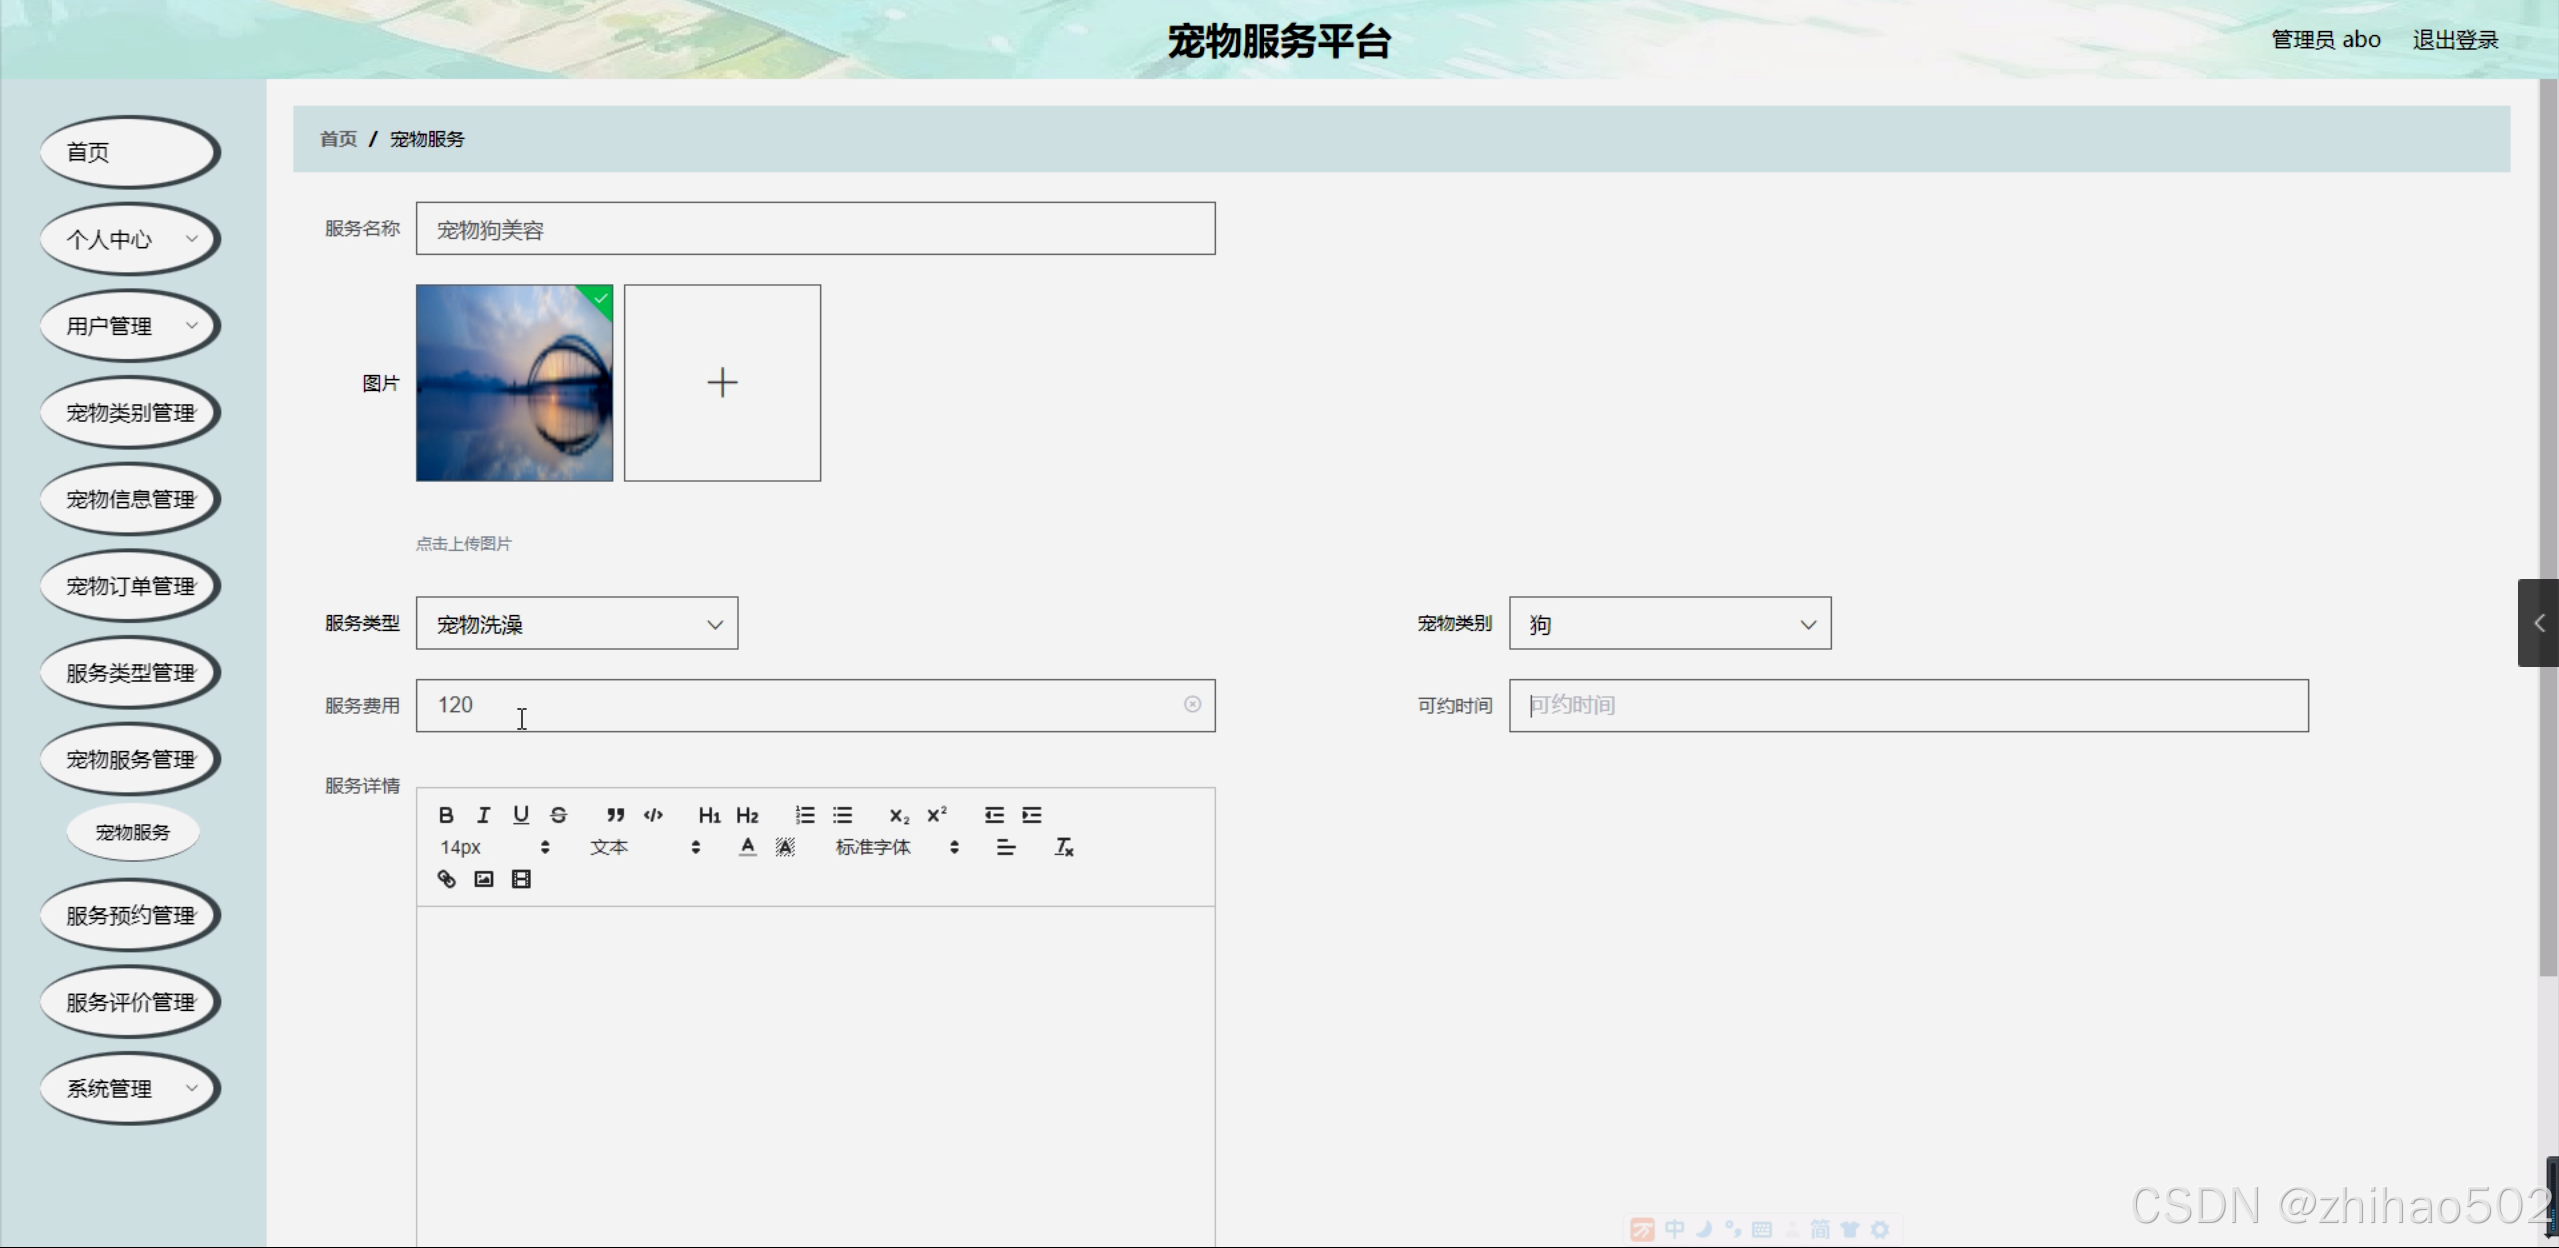Insert a hyperlink in editor
Viewport: 2559px width, 1248px height.
[x=446, y=879]
